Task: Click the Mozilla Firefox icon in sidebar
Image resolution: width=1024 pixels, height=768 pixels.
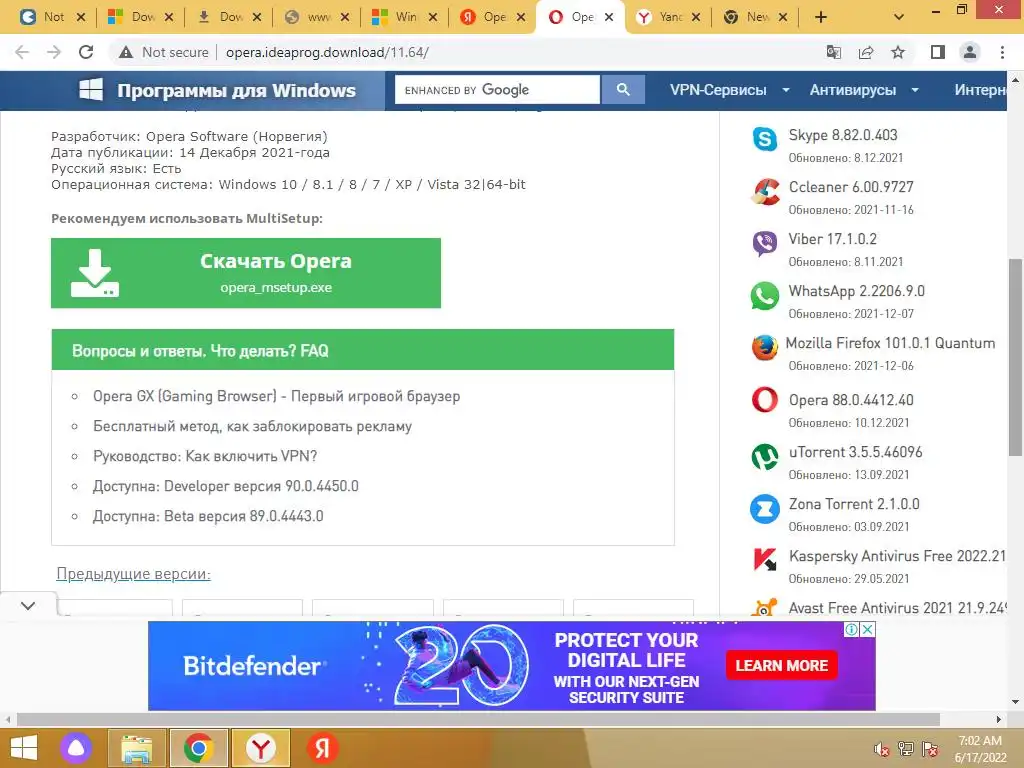Action: point(765,348)
